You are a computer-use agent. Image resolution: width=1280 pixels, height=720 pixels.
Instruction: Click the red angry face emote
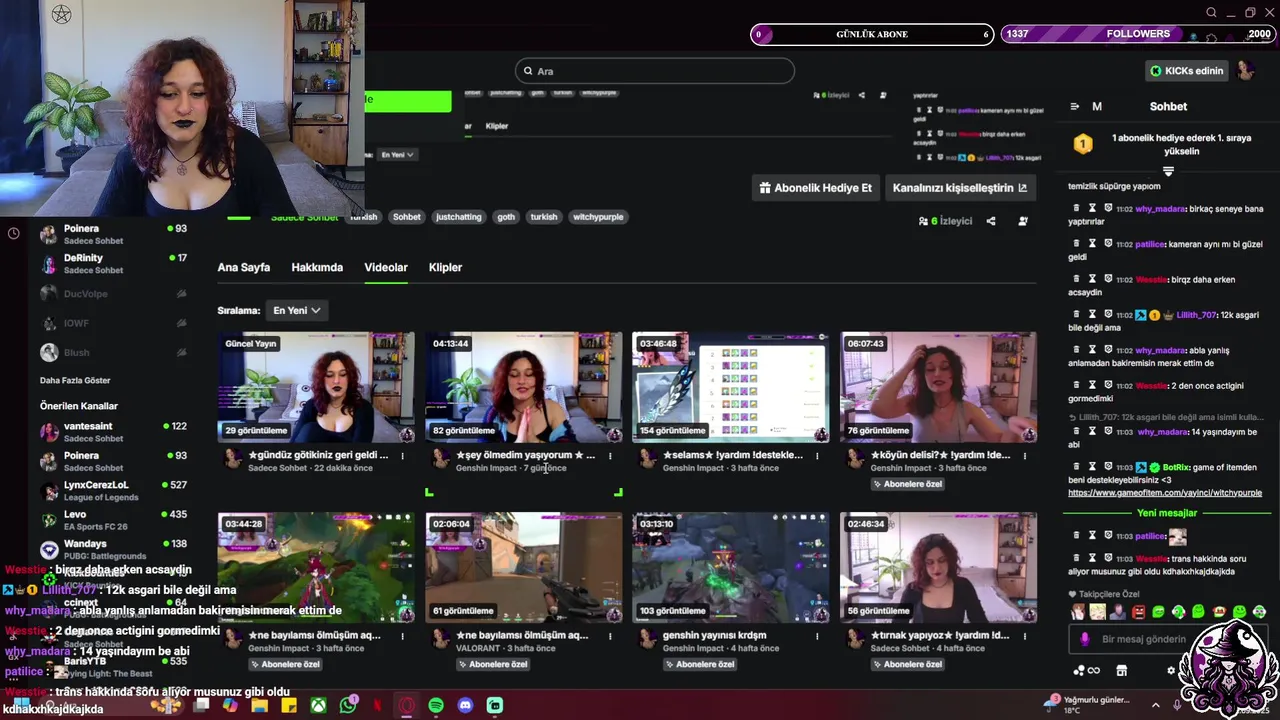[x=1138, y=612]
